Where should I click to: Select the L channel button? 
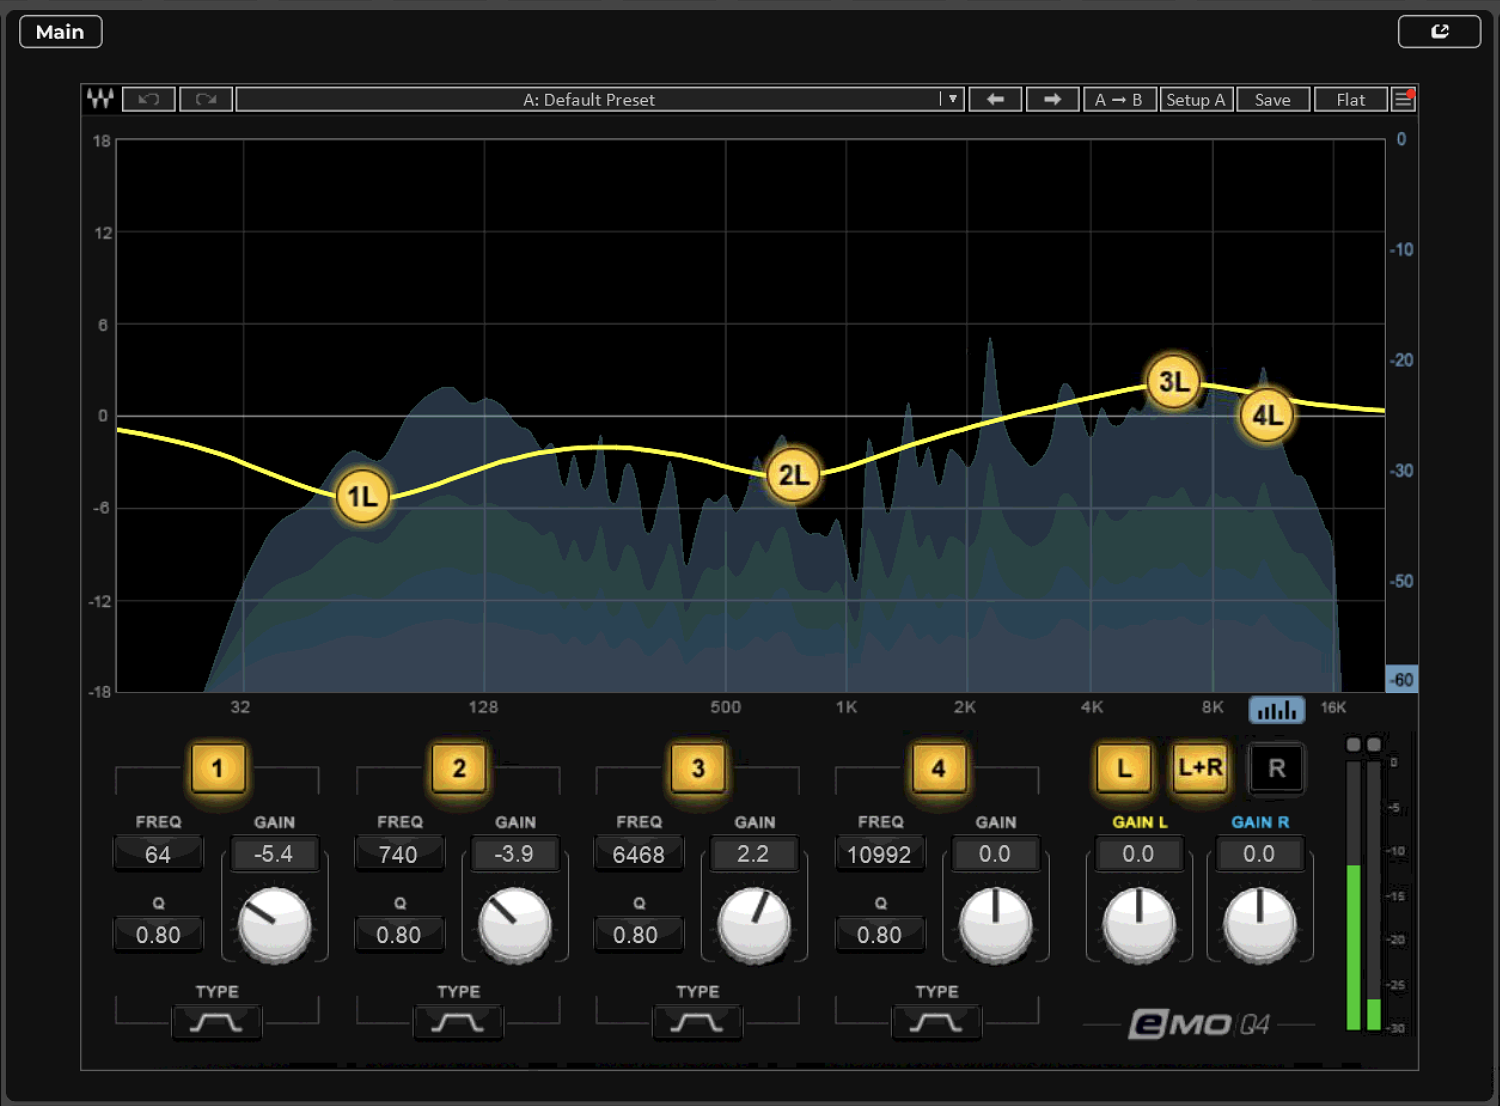coord(1124,768)
